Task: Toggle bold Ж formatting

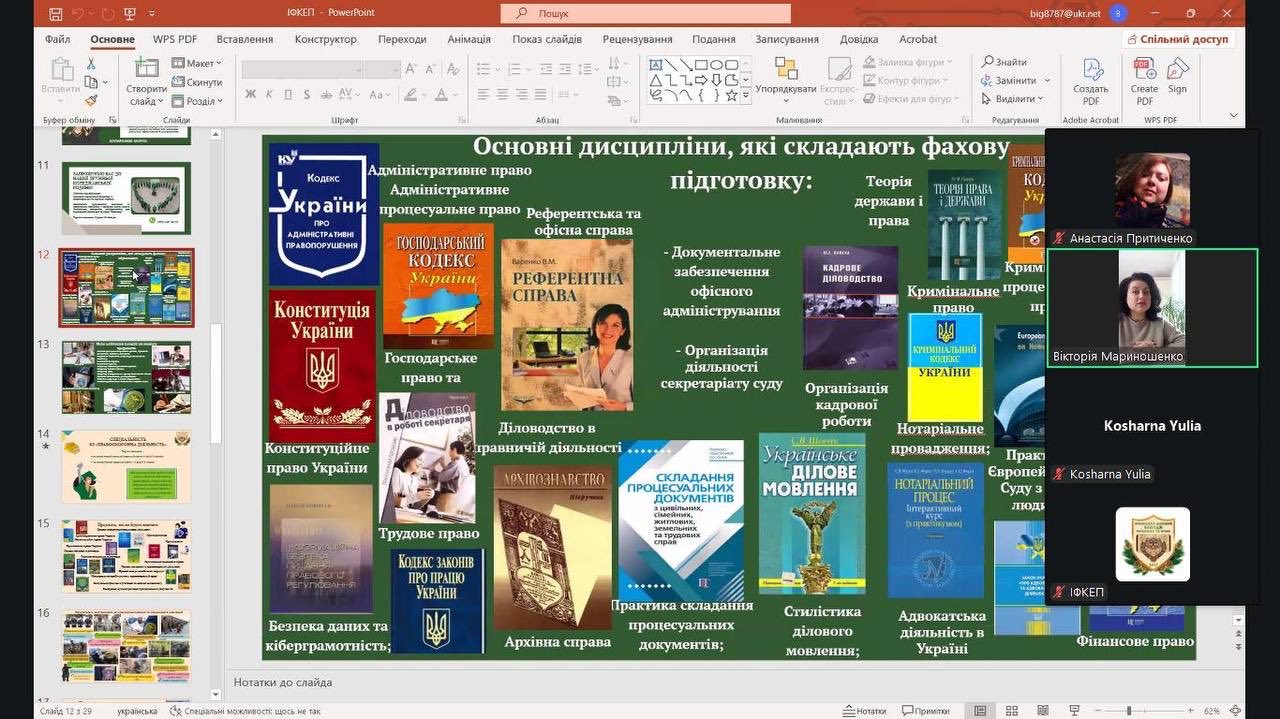Action: [250, 94]
